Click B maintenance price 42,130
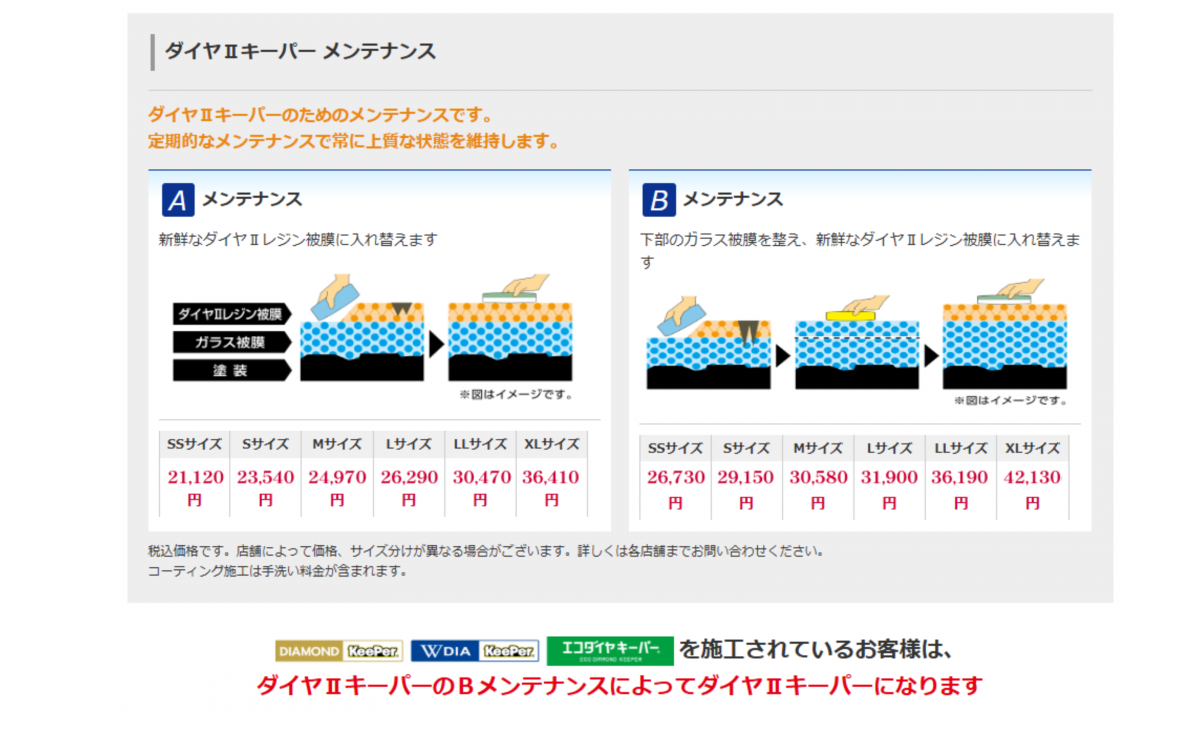This screenshot has height=755, width=1200. click(1032, 478)
